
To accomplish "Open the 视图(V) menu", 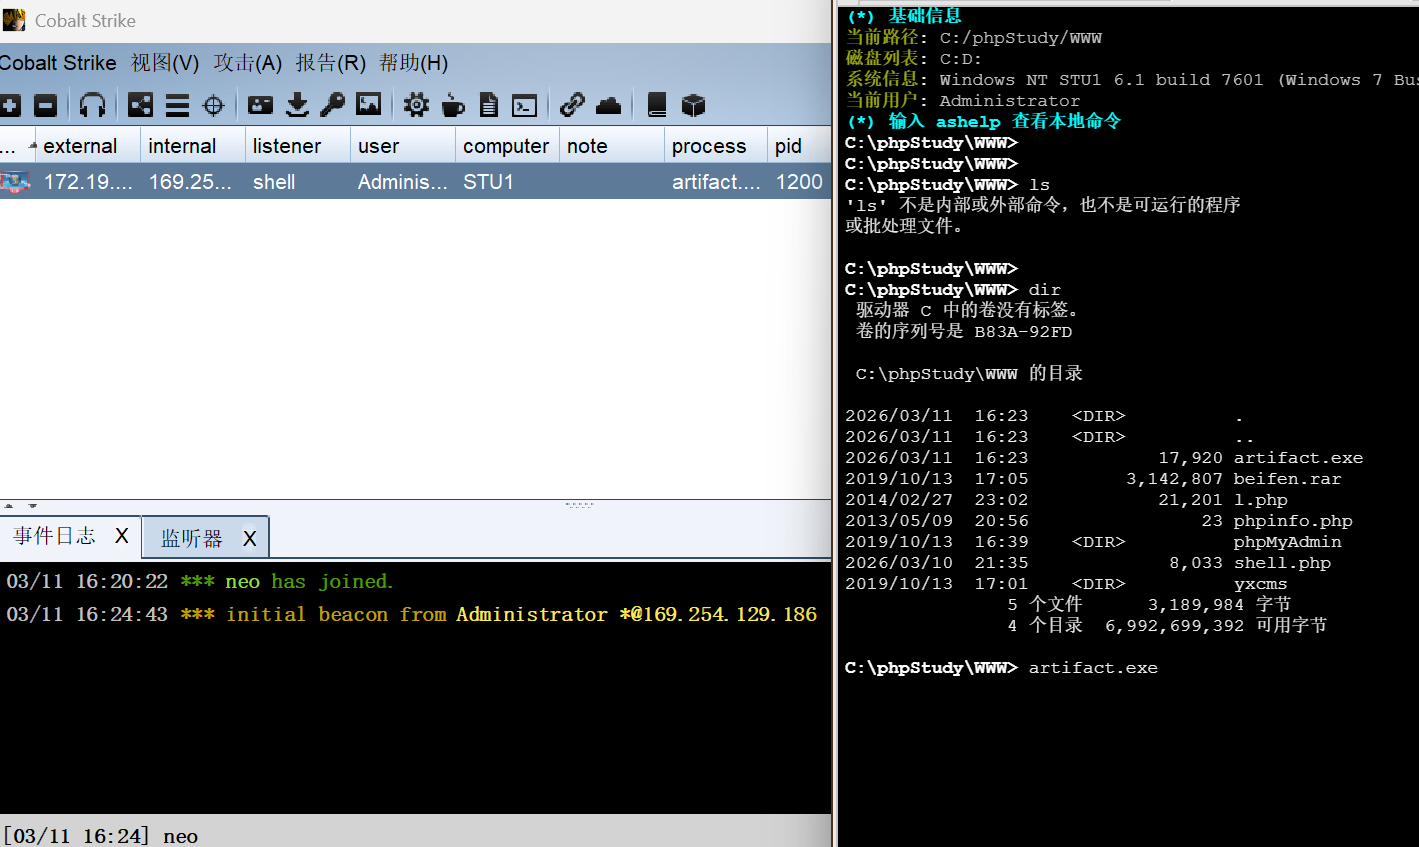I will coord(165,63).
